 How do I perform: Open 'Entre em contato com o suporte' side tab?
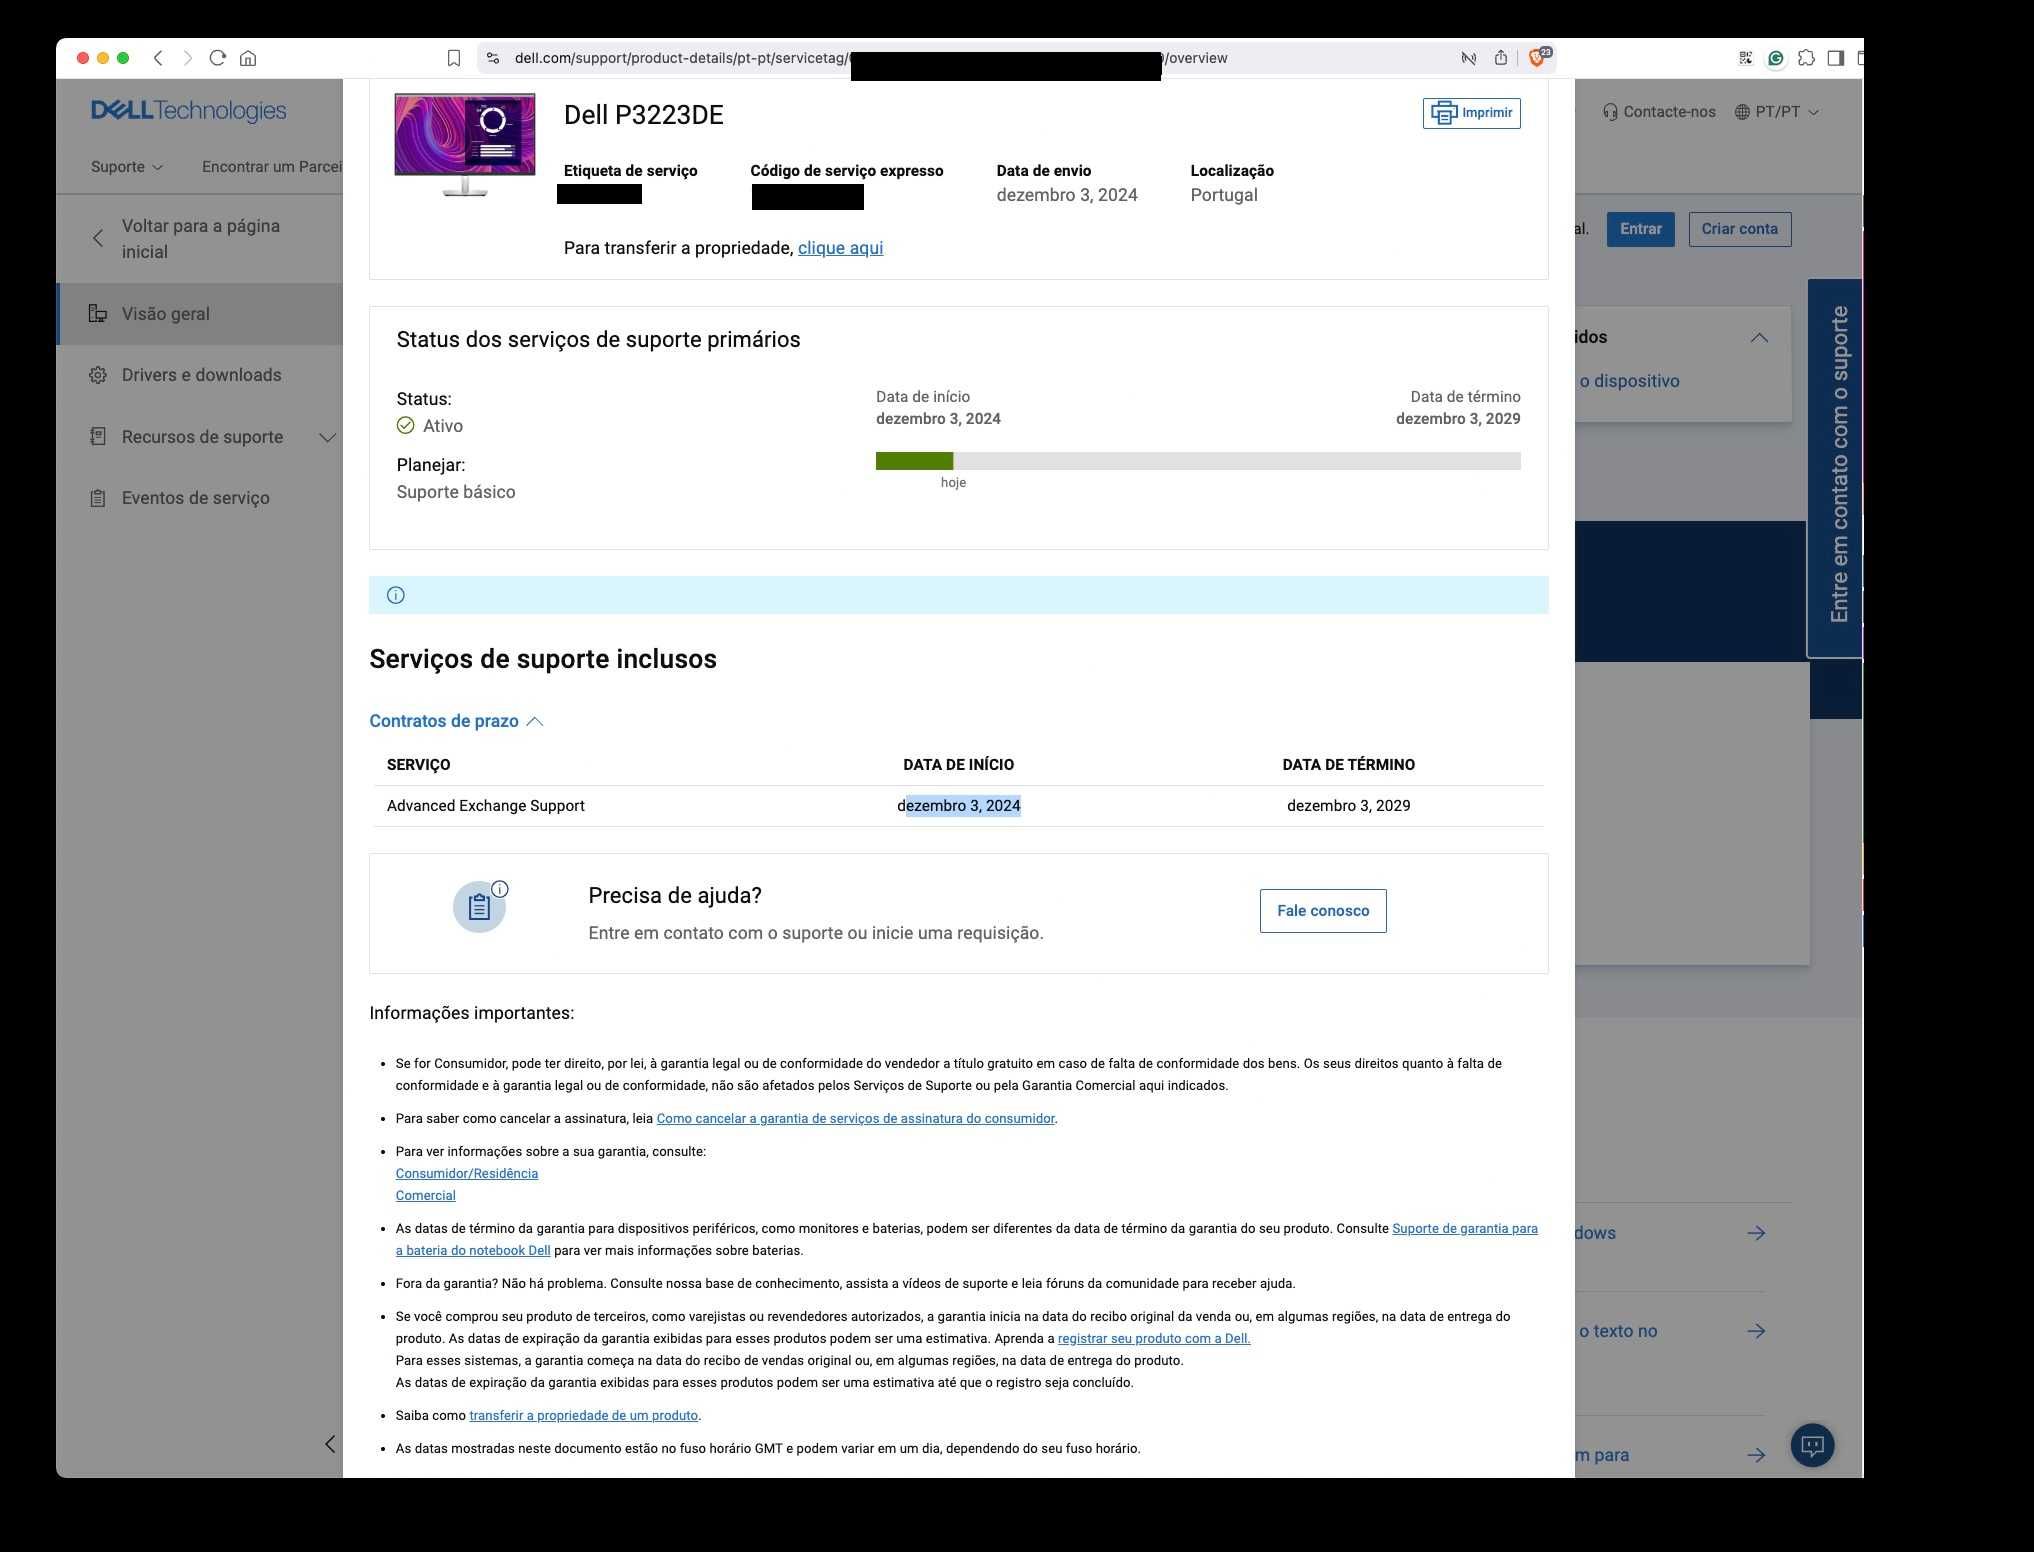[x=1837, y=466]
